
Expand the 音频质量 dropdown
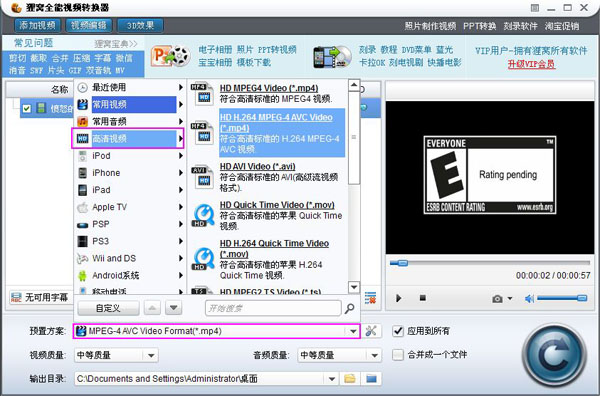point(374,355)
